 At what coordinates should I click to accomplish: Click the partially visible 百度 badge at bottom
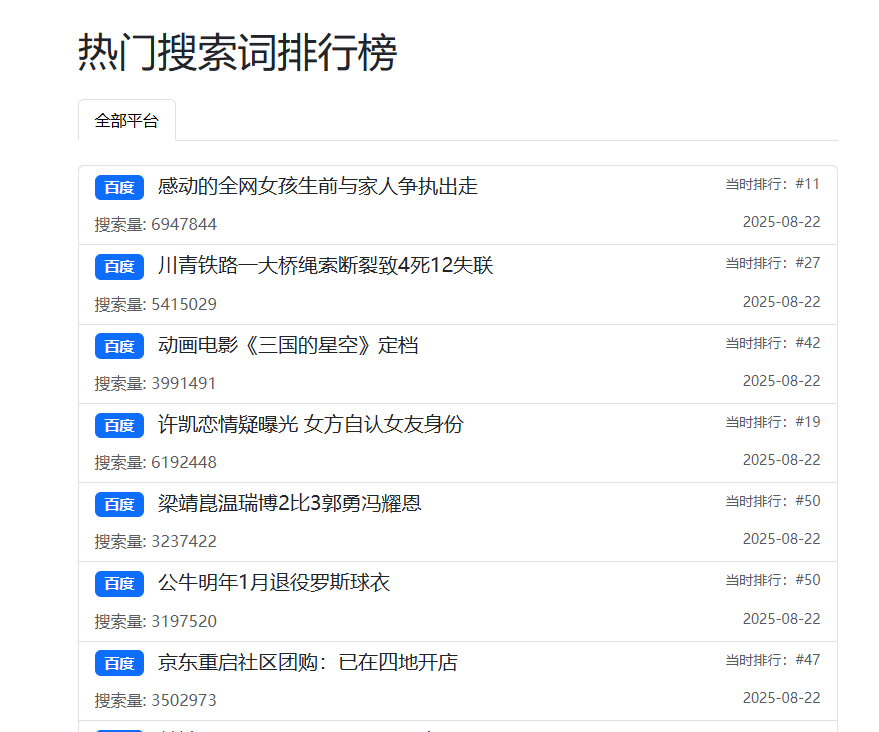coord(118,728)
